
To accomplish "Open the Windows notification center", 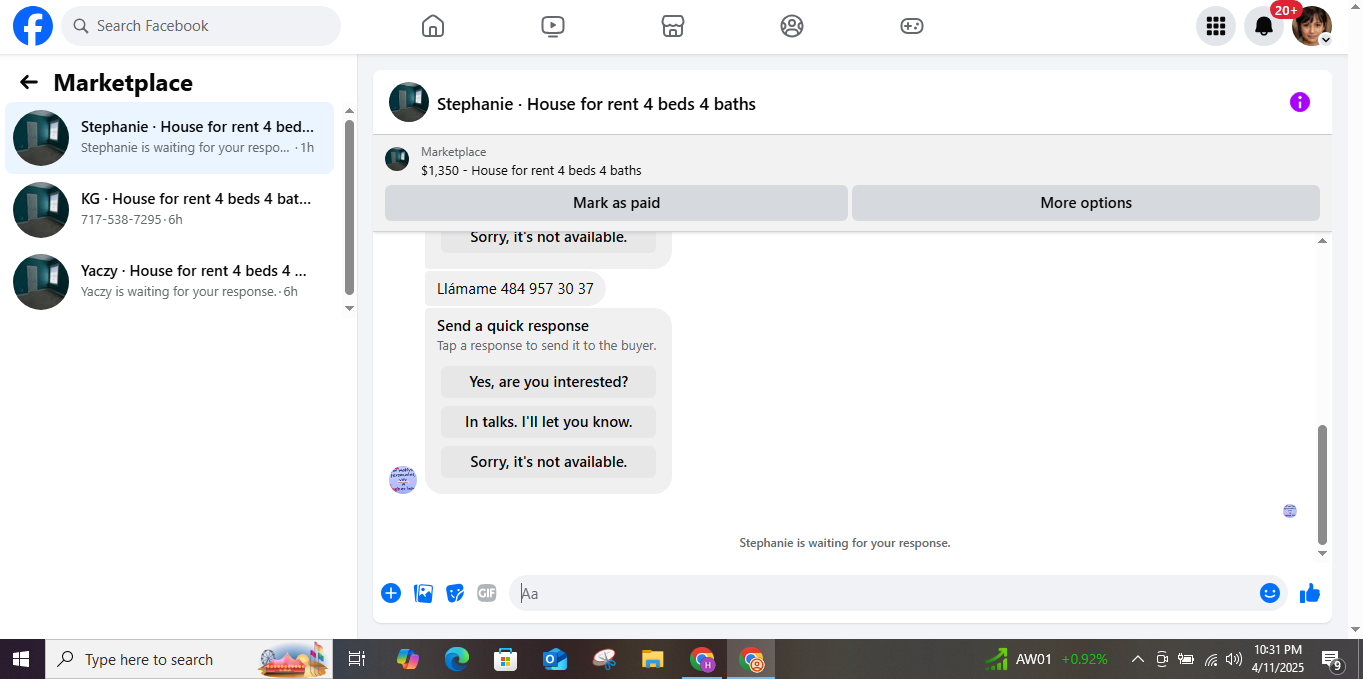I will click(1332, 659).
